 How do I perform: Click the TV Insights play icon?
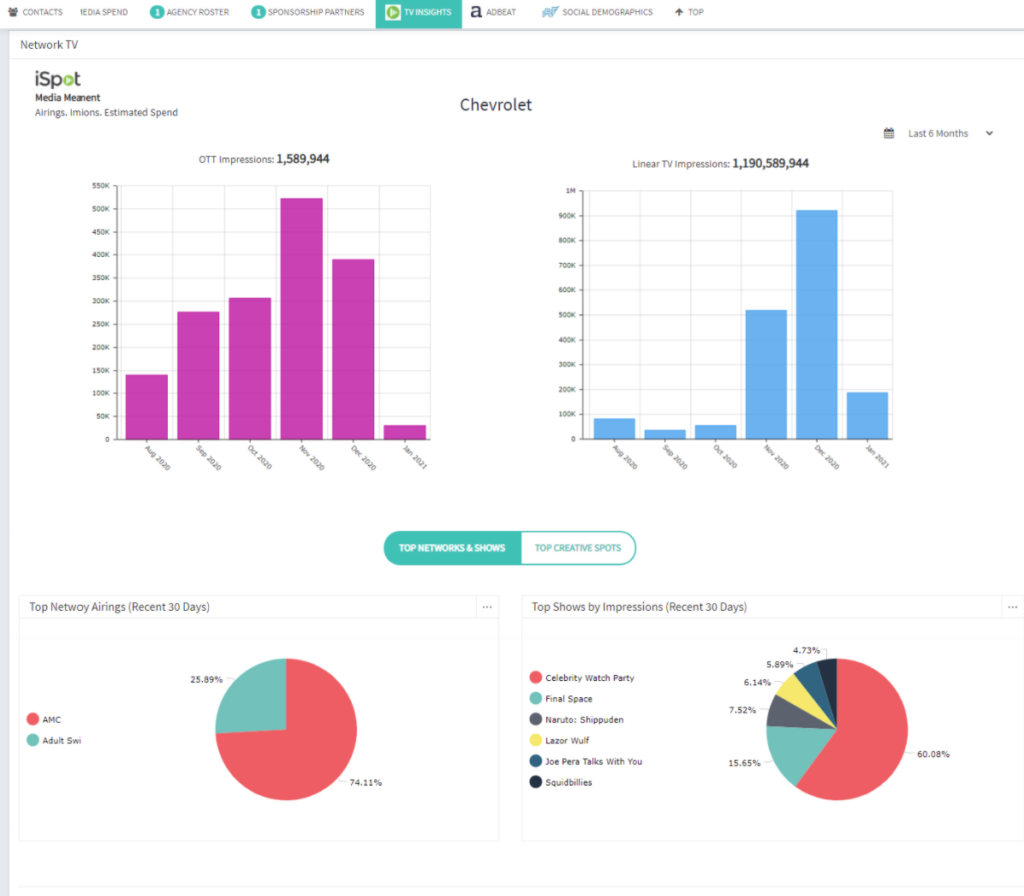click(x=393, y=12)
